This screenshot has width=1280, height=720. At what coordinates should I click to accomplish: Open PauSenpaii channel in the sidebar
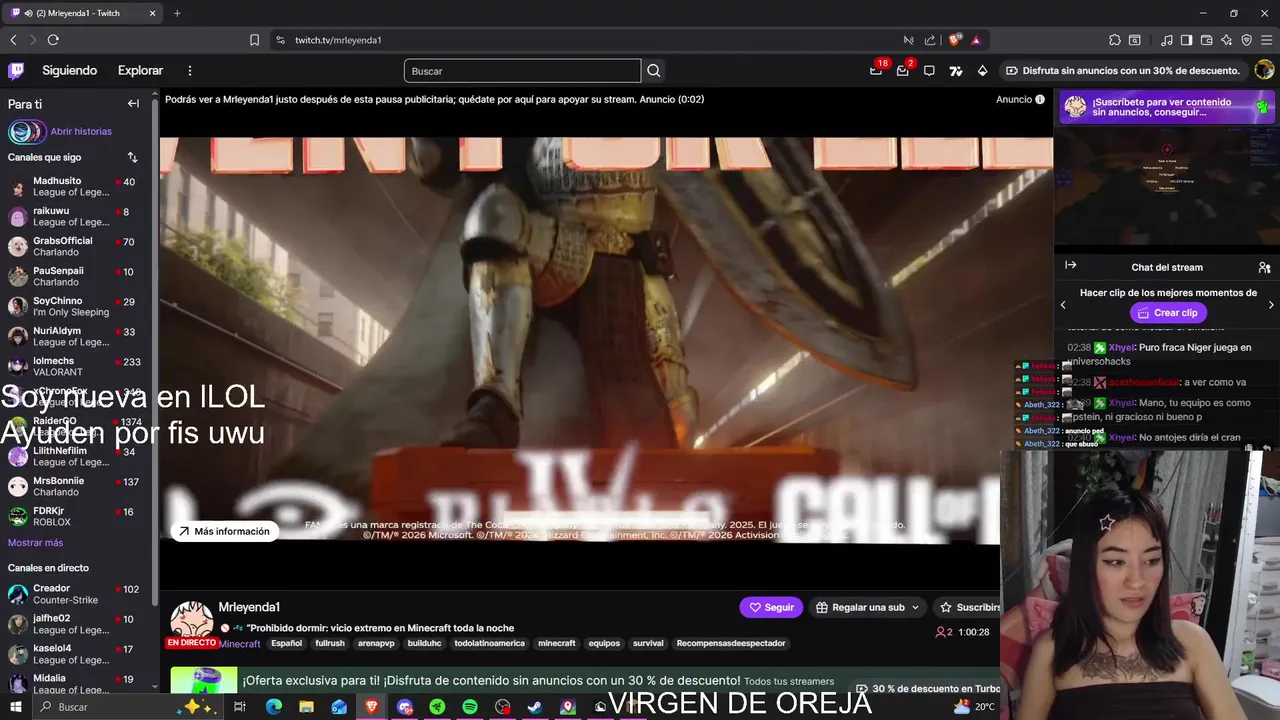pyautogui.click(x=75, y=276)
